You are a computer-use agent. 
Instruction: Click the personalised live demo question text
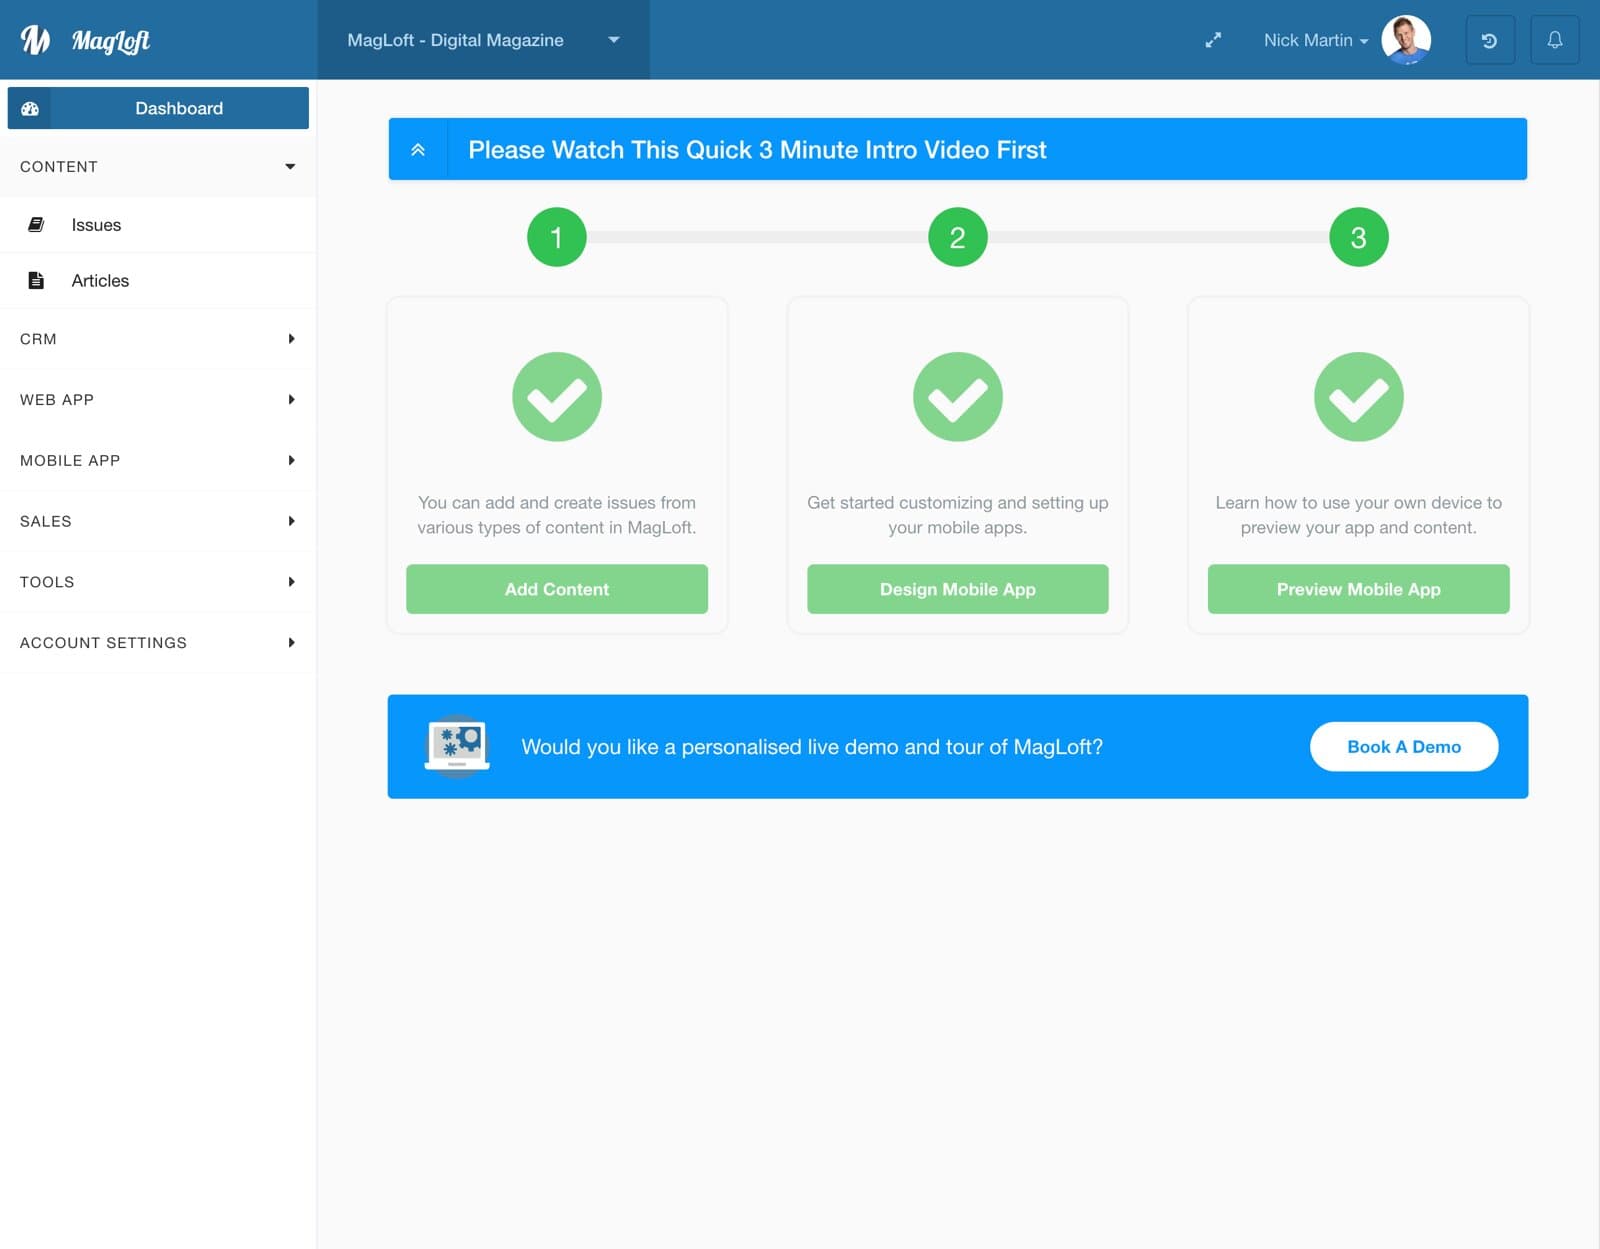[812, 747]
